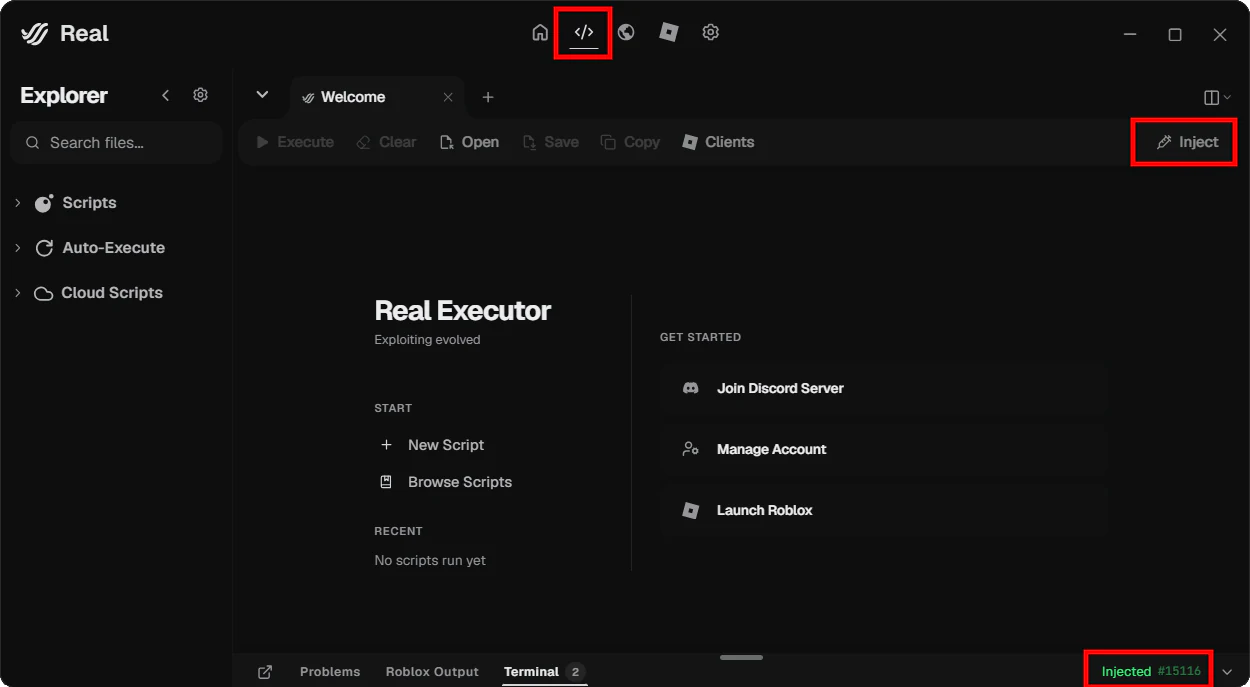1250x687 pixels.
Task: Maximize the Real window
Action: [x=1175, y=34]
